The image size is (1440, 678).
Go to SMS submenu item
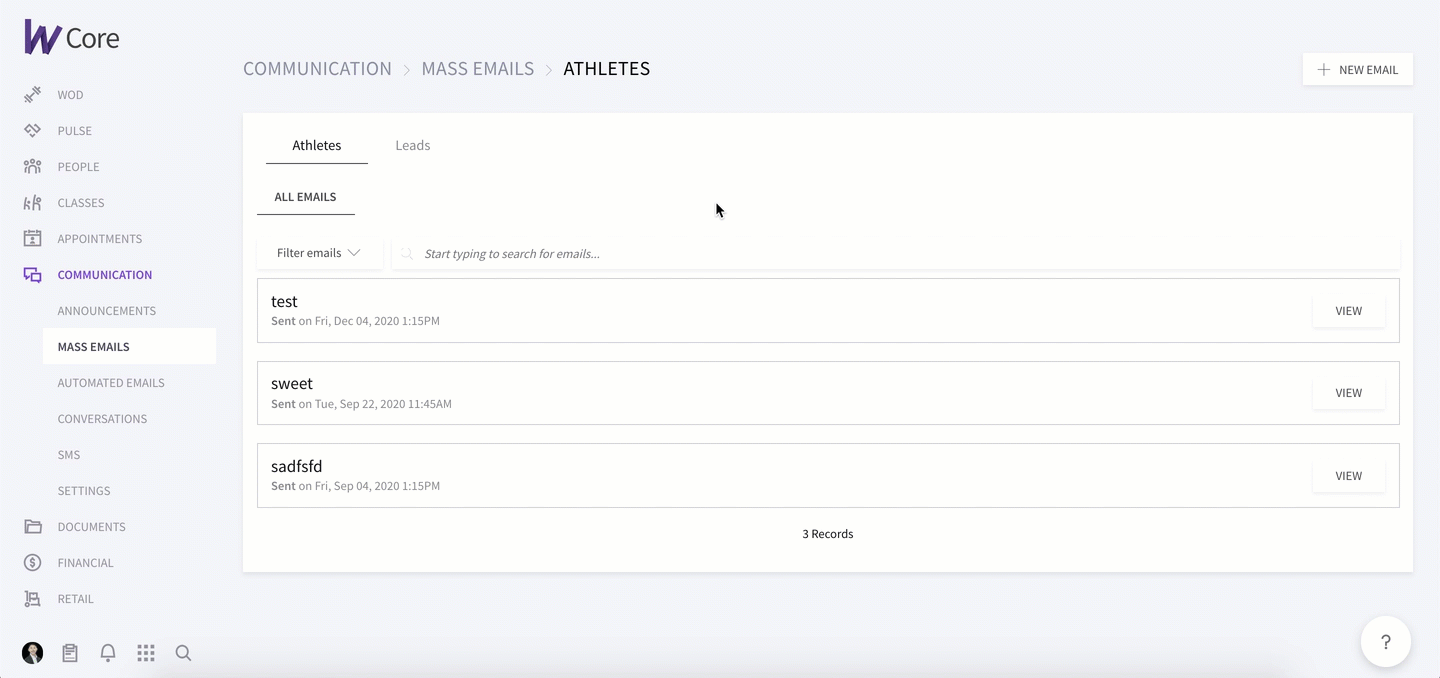tap(69, 455)
